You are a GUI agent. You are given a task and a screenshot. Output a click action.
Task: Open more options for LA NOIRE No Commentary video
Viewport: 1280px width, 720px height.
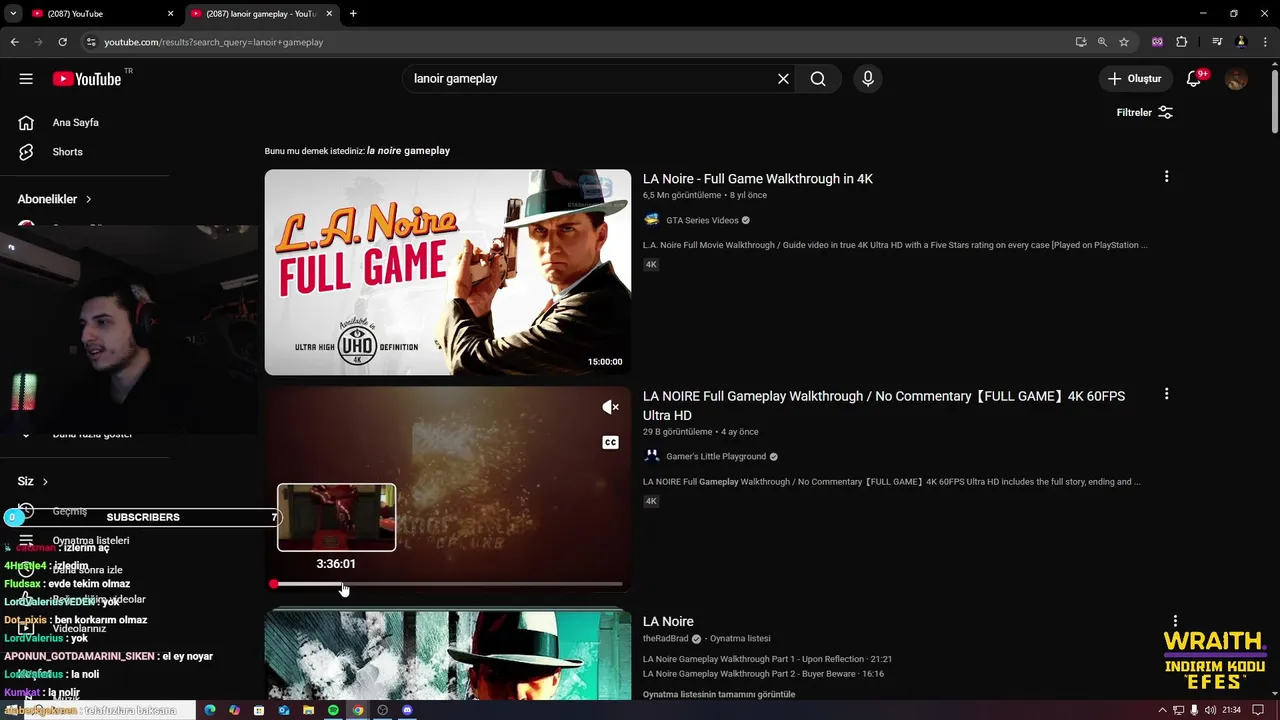point(1166,394)
